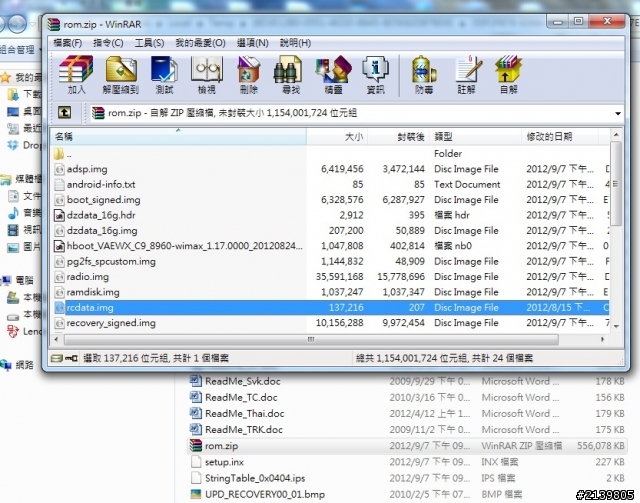Click the 自解 (SFX) toolbar icon
Image resolution: width=640 pixels, height=503 pixels.
[x=508, y=75]
